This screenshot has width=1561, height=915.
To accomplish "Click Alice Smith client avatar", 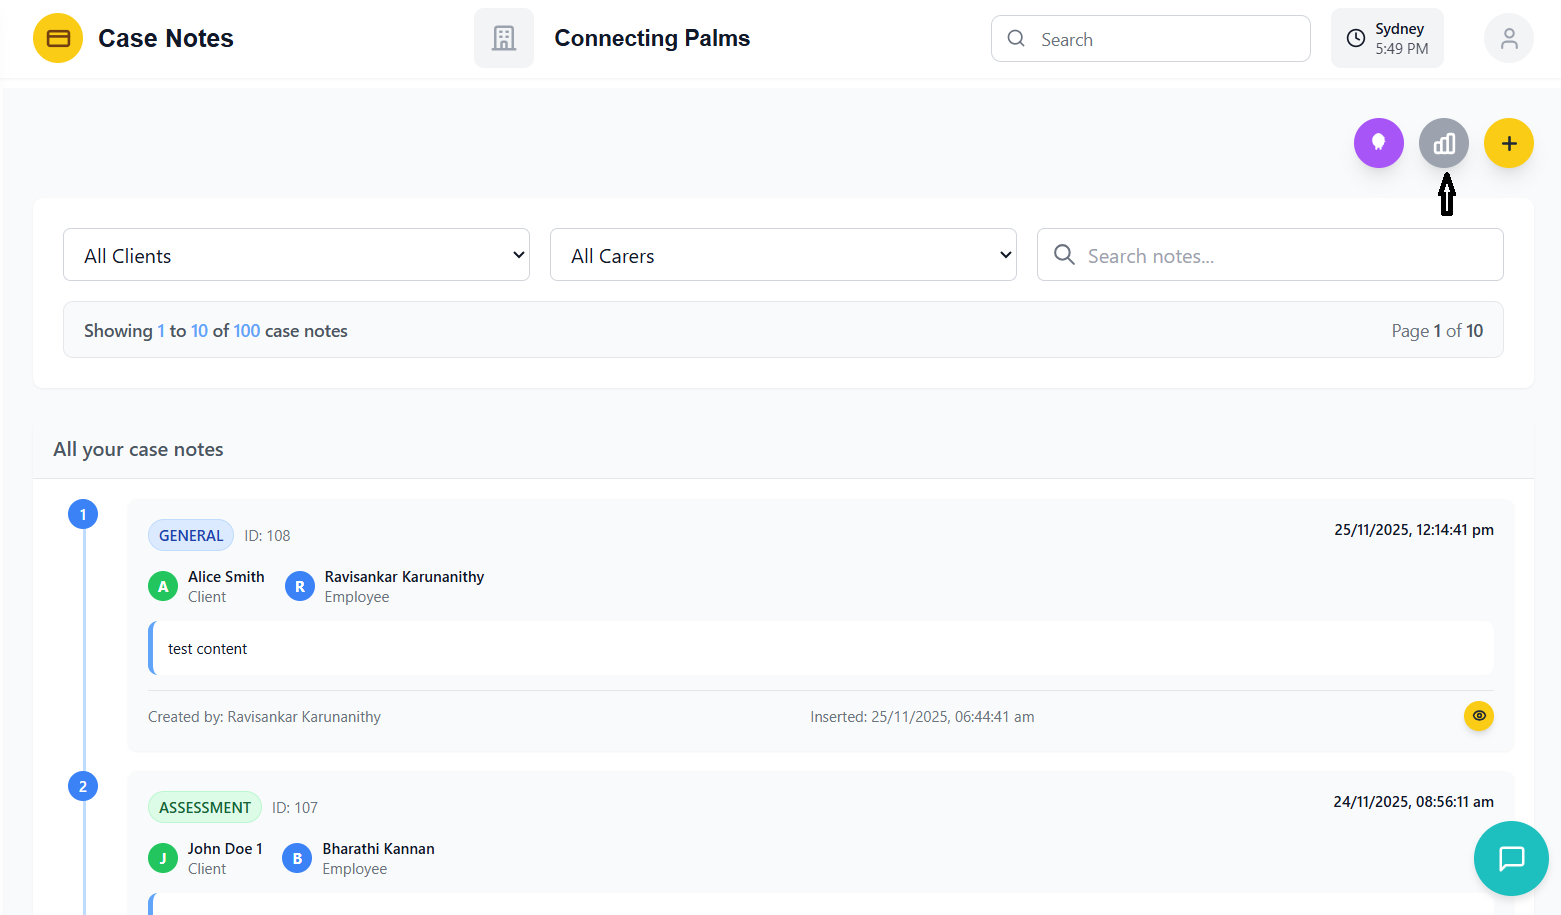I will (163, 586).
